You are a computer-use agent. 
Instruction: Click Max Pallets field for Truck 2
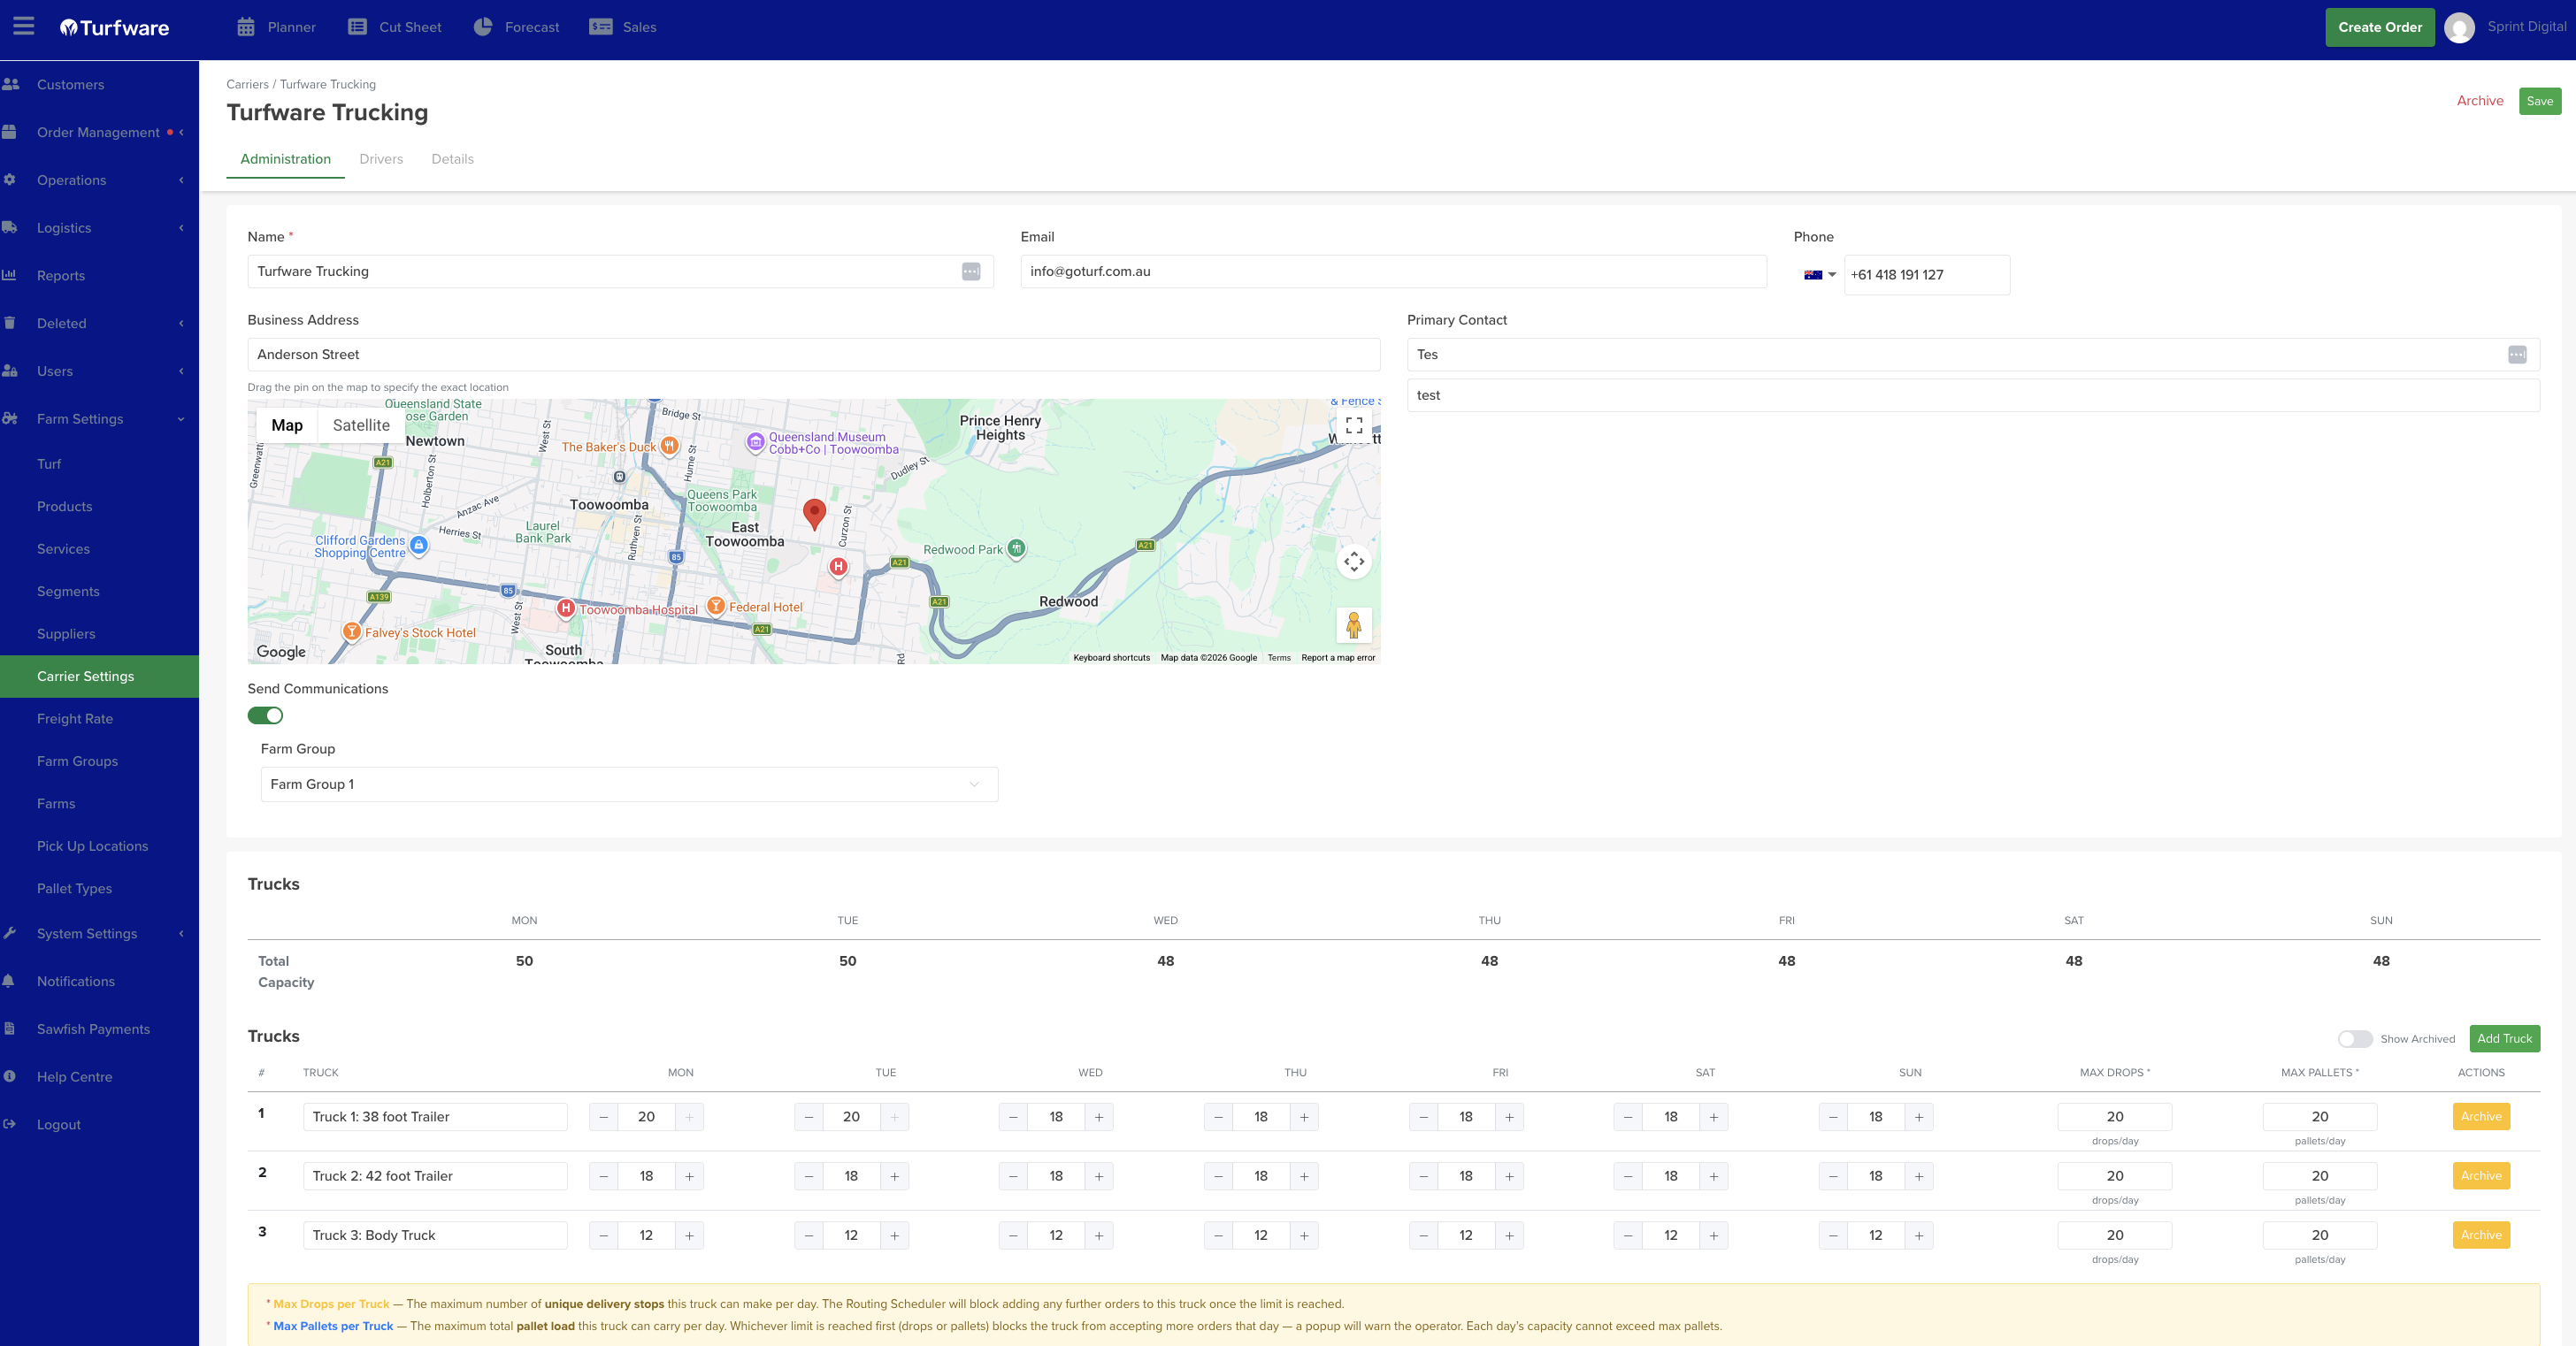pos(2319,1176)
